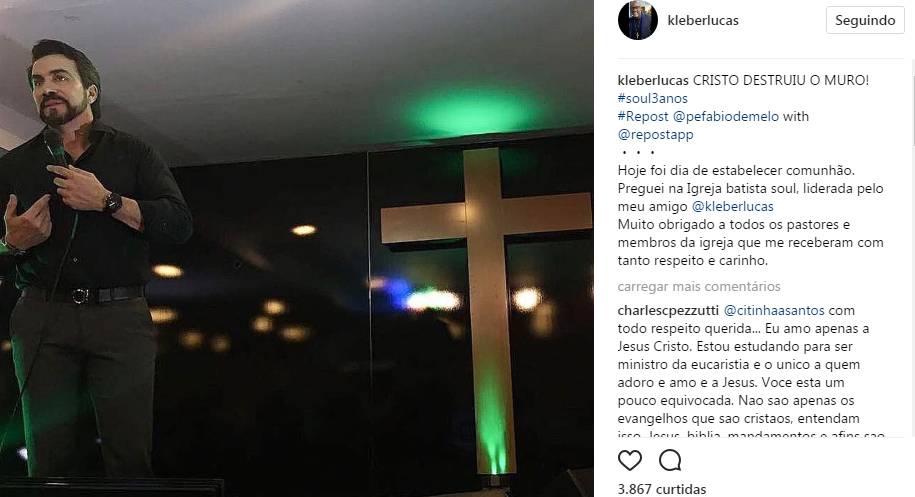The width and height of the screenshot is (915, 497).
Task: Open charlescpezzutti commenter profile
Action: click(668, 310)
